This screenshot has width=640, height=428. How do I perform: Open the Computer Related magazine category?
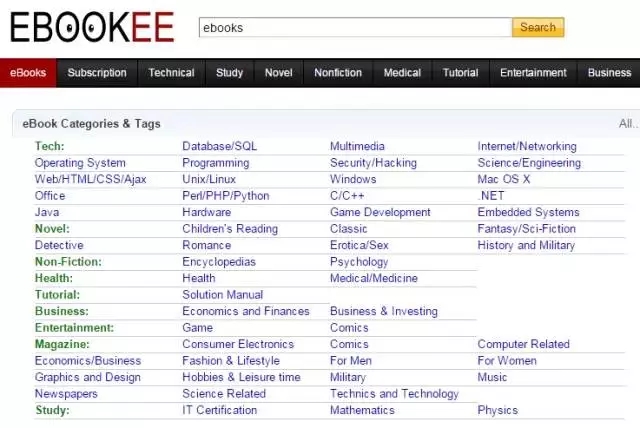coord(524,344)
